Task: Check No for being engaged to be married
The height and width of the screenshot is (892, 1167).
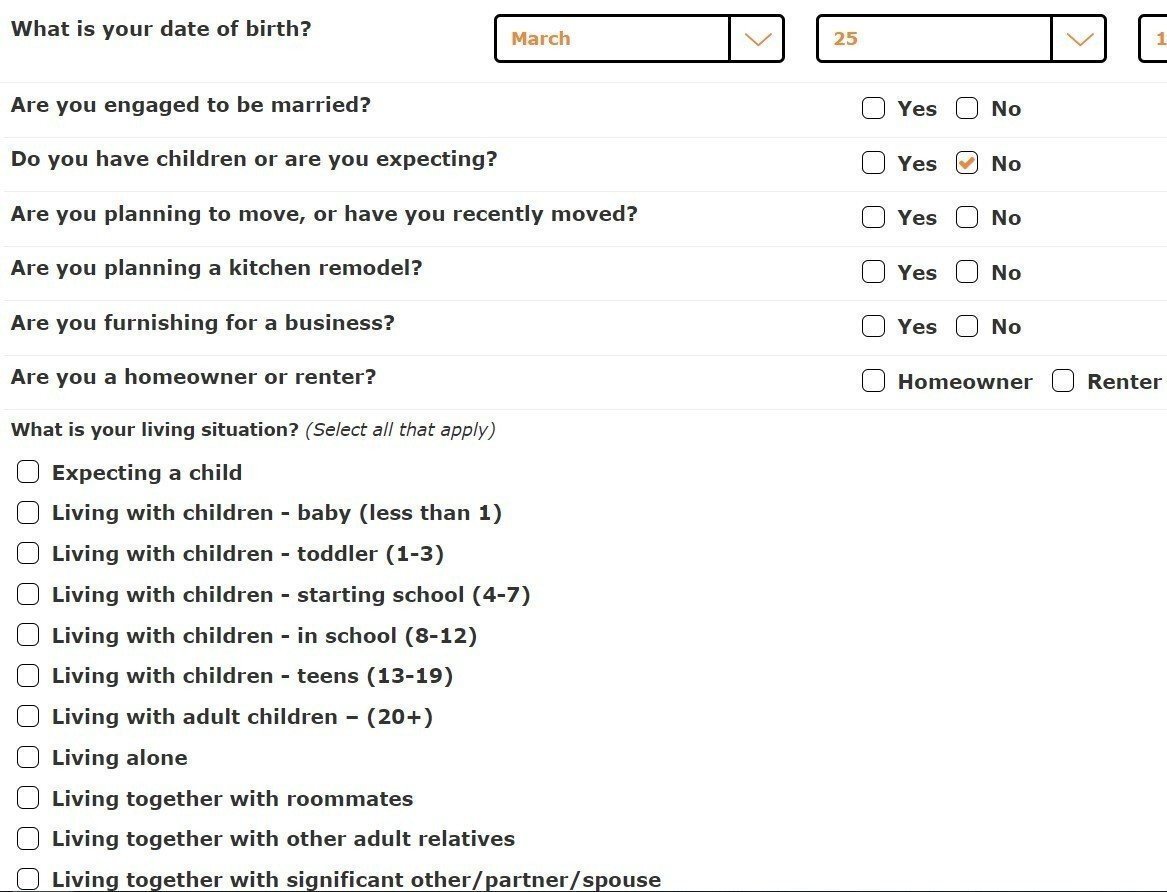Action: (967, 108)
